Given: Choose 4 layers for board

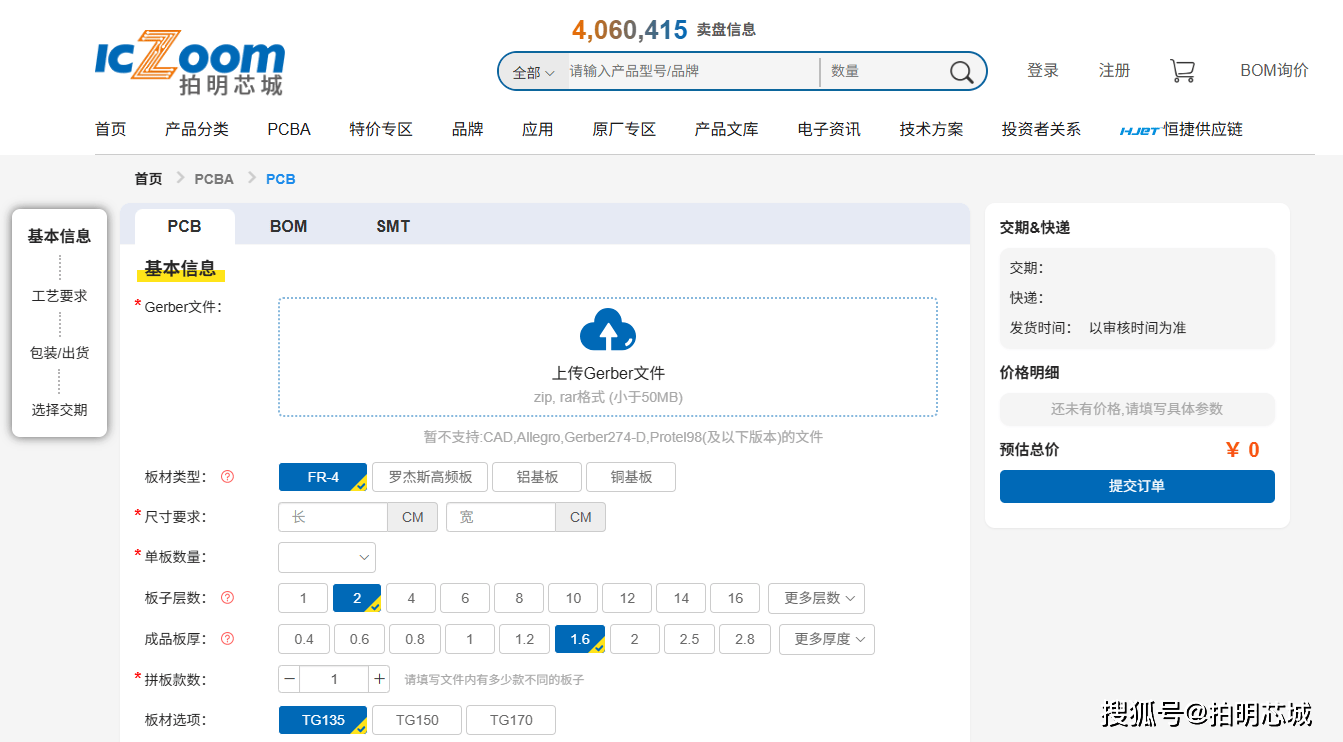Looking at the screenshot, I should pyautogui.click(x=411, y=598).
